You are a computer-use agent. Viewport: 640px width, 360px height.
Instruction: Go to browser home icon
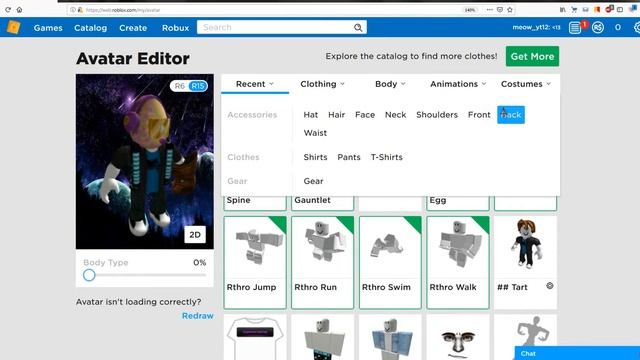pyautogui.click(x=19, y=9)
